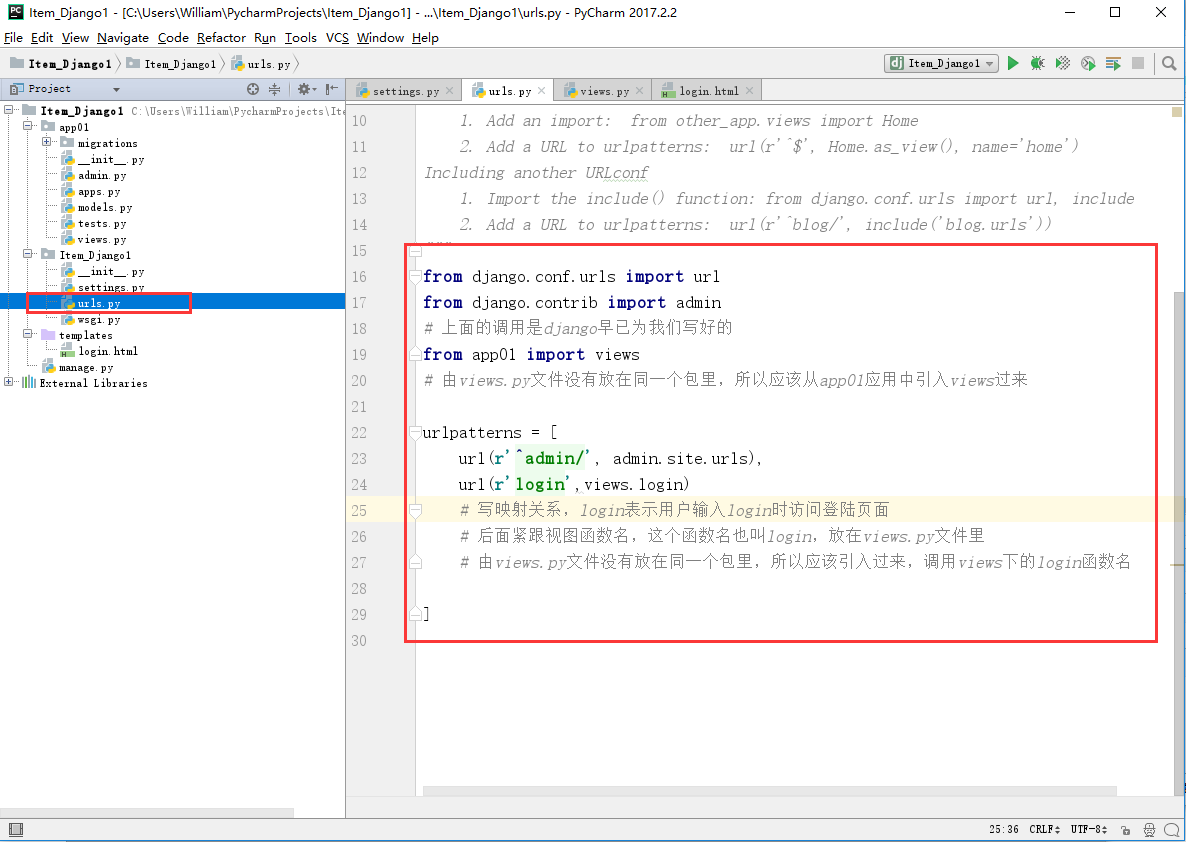
Task: Place cursor on line 24 views.login
Action: (636, 484)
